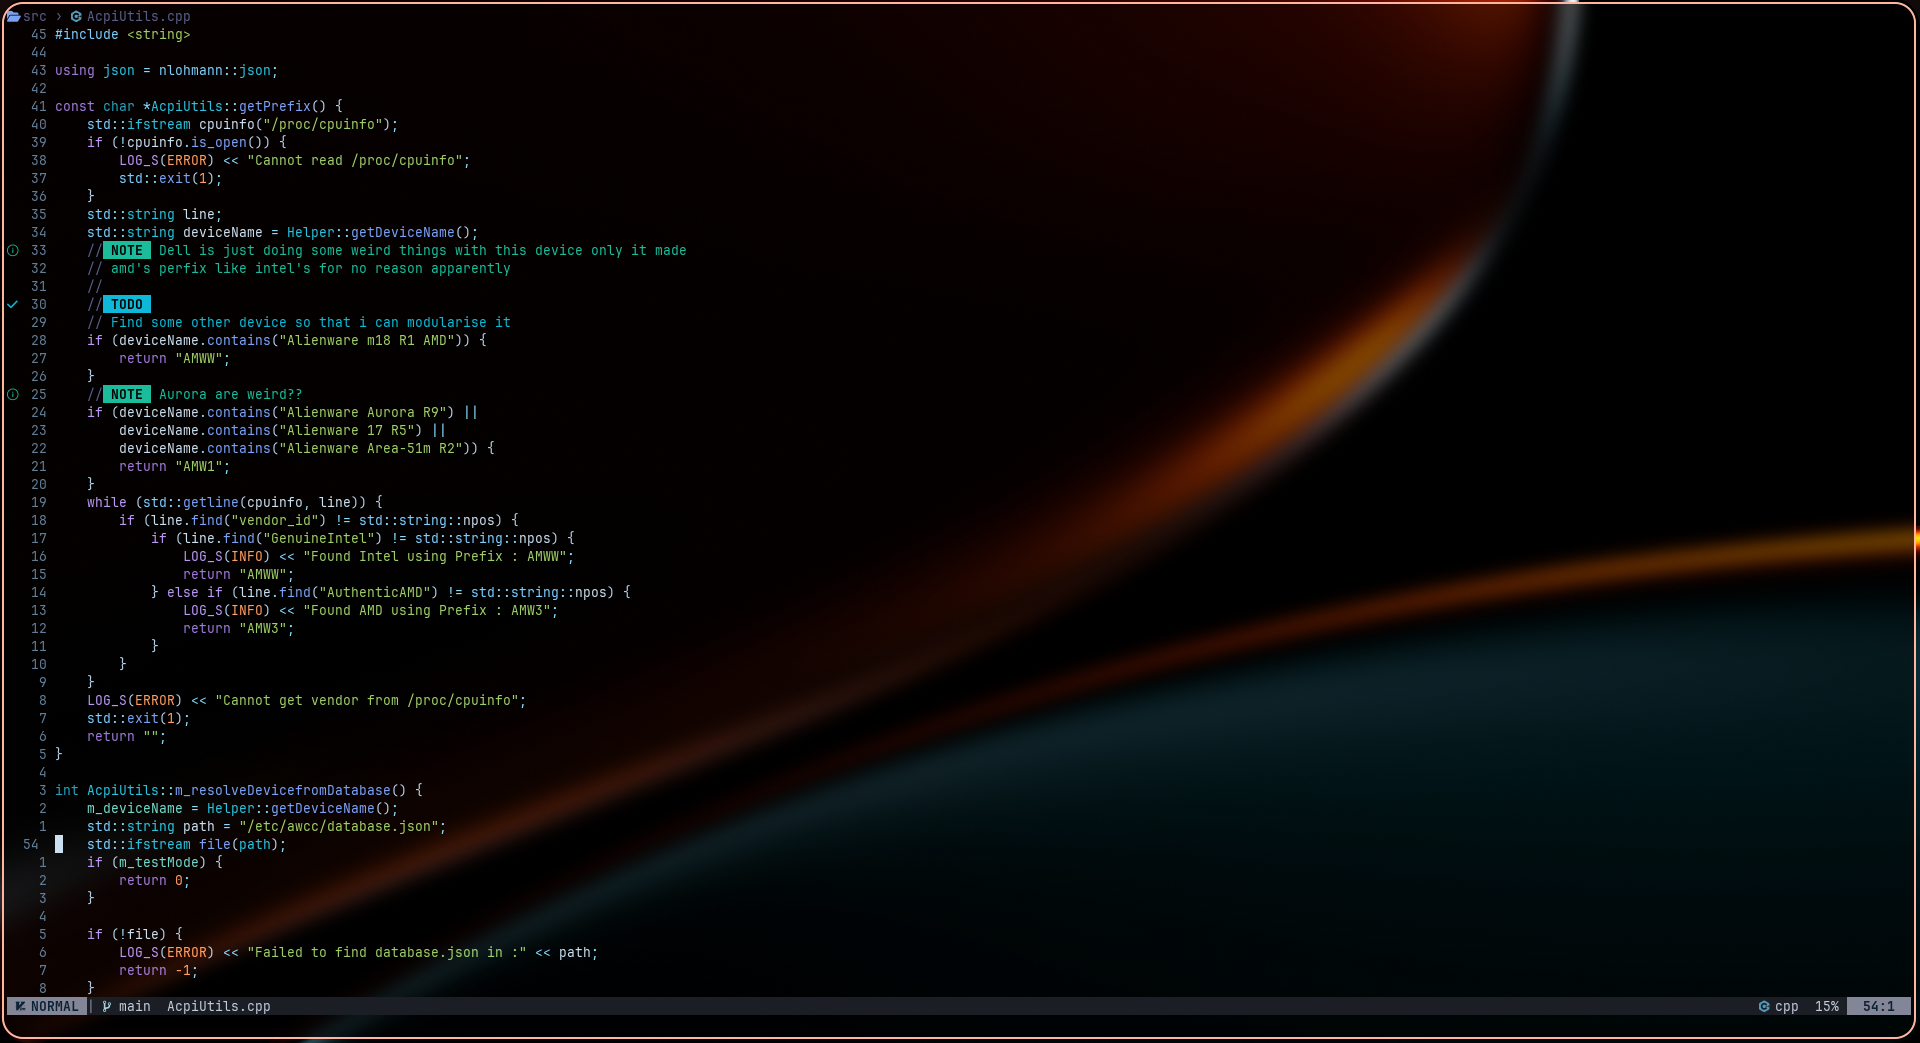The width and height of the screenshot is (1920, 1043).
Task: Click m_resolveDevicefromDatabase function name
Action: point(283,791)
